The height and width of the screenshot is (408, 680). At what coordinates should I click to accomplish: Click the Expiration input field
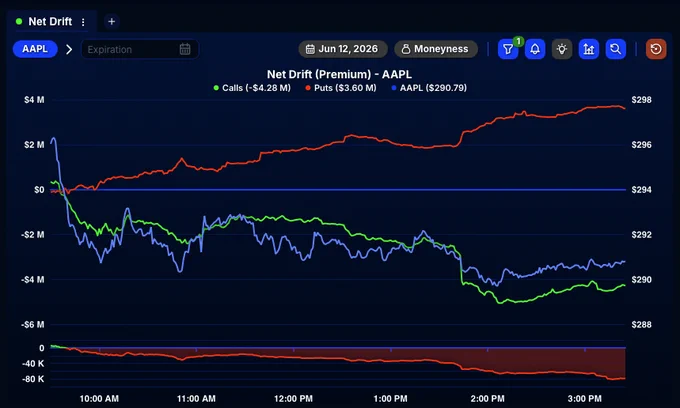(140, 49)
